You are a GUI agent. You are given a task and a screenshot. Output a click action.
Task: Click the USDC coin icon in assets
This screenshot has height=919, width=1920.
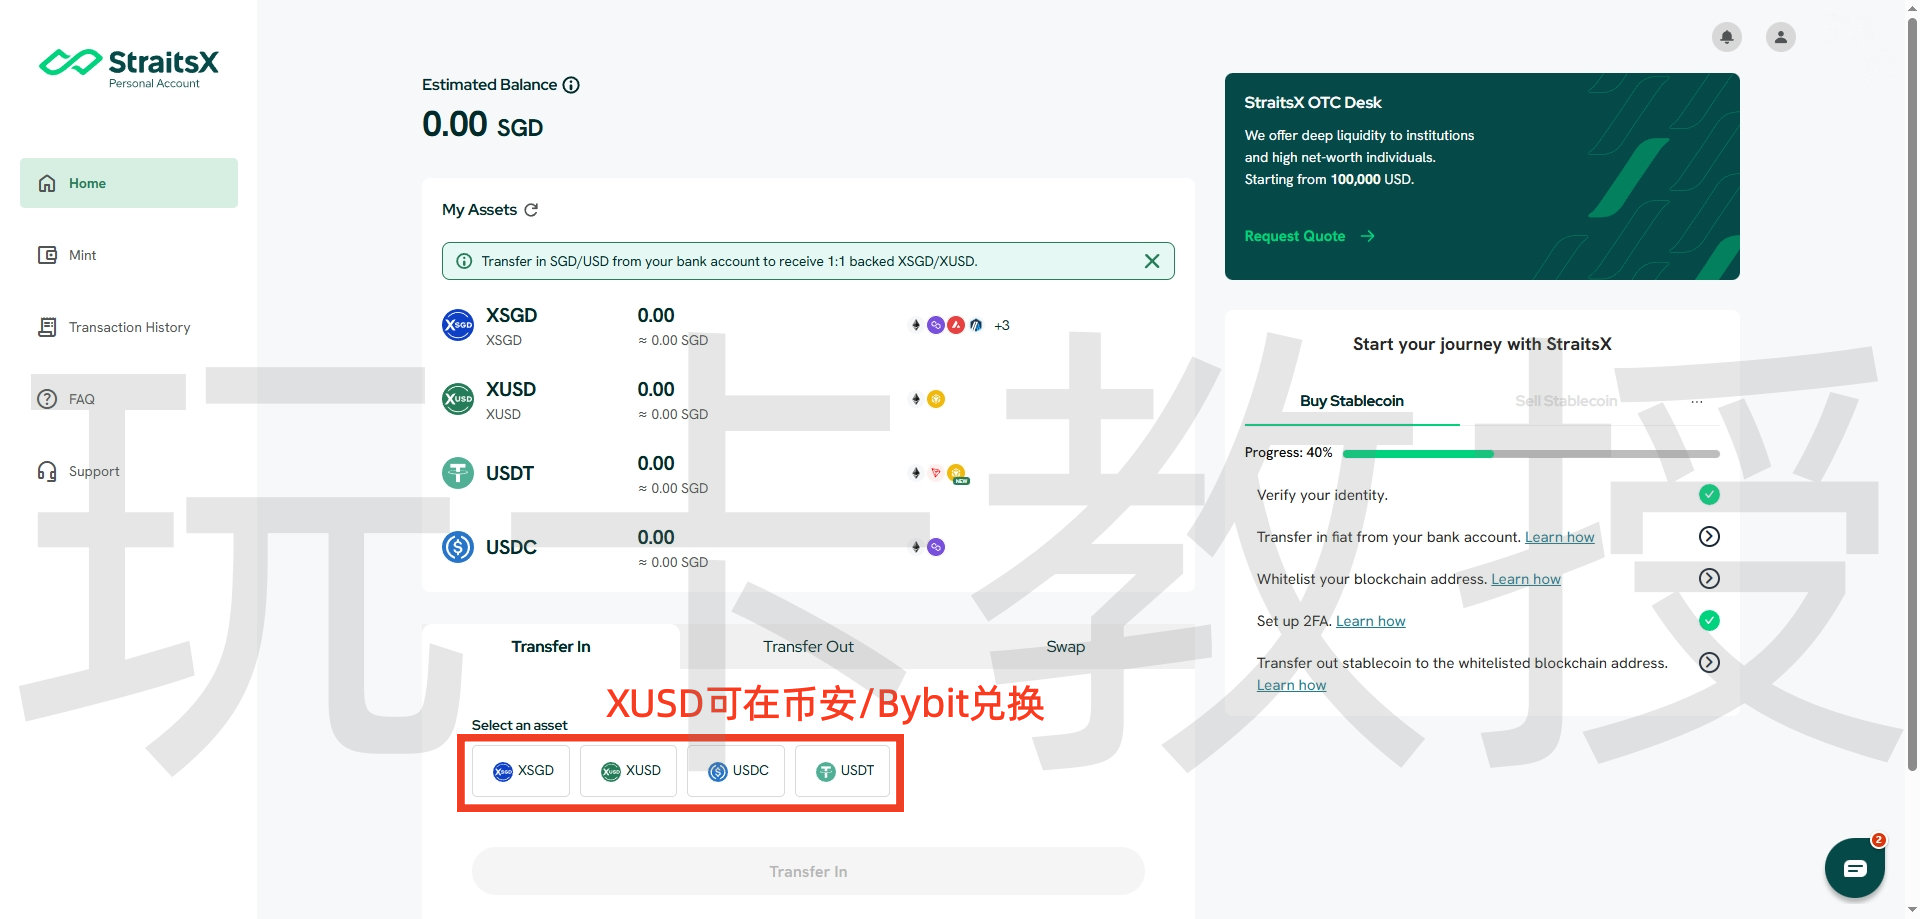pos(458,547)
